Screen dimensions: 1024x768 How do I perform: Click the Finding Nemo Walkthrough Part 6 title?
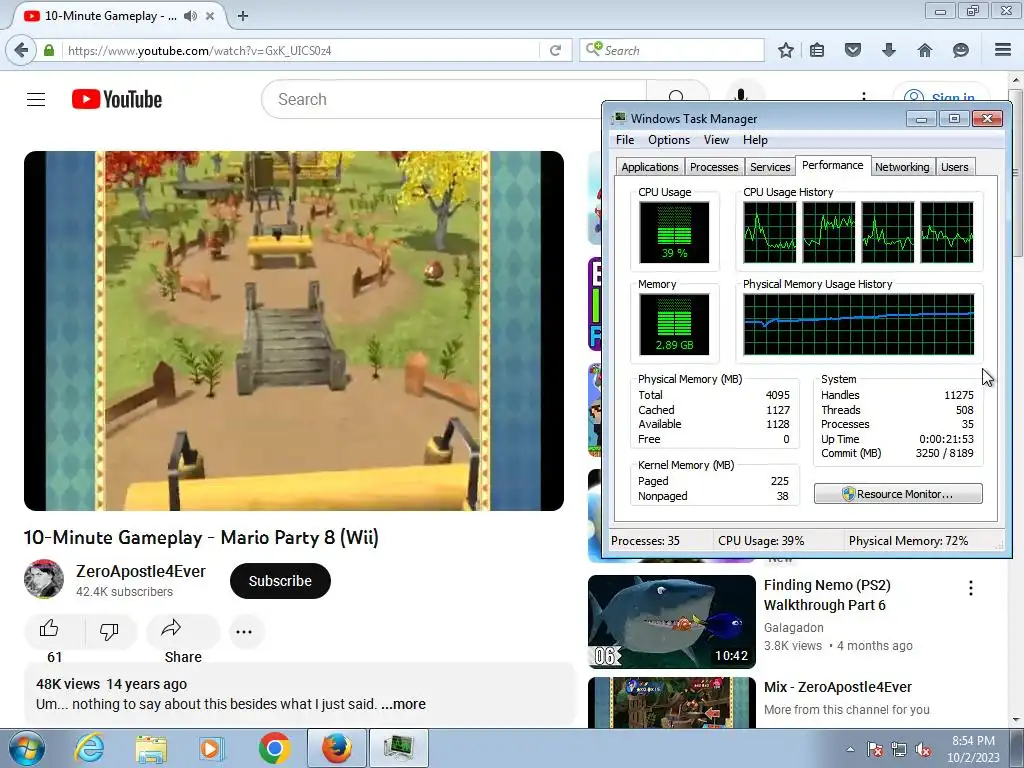(x=827, y=595)
